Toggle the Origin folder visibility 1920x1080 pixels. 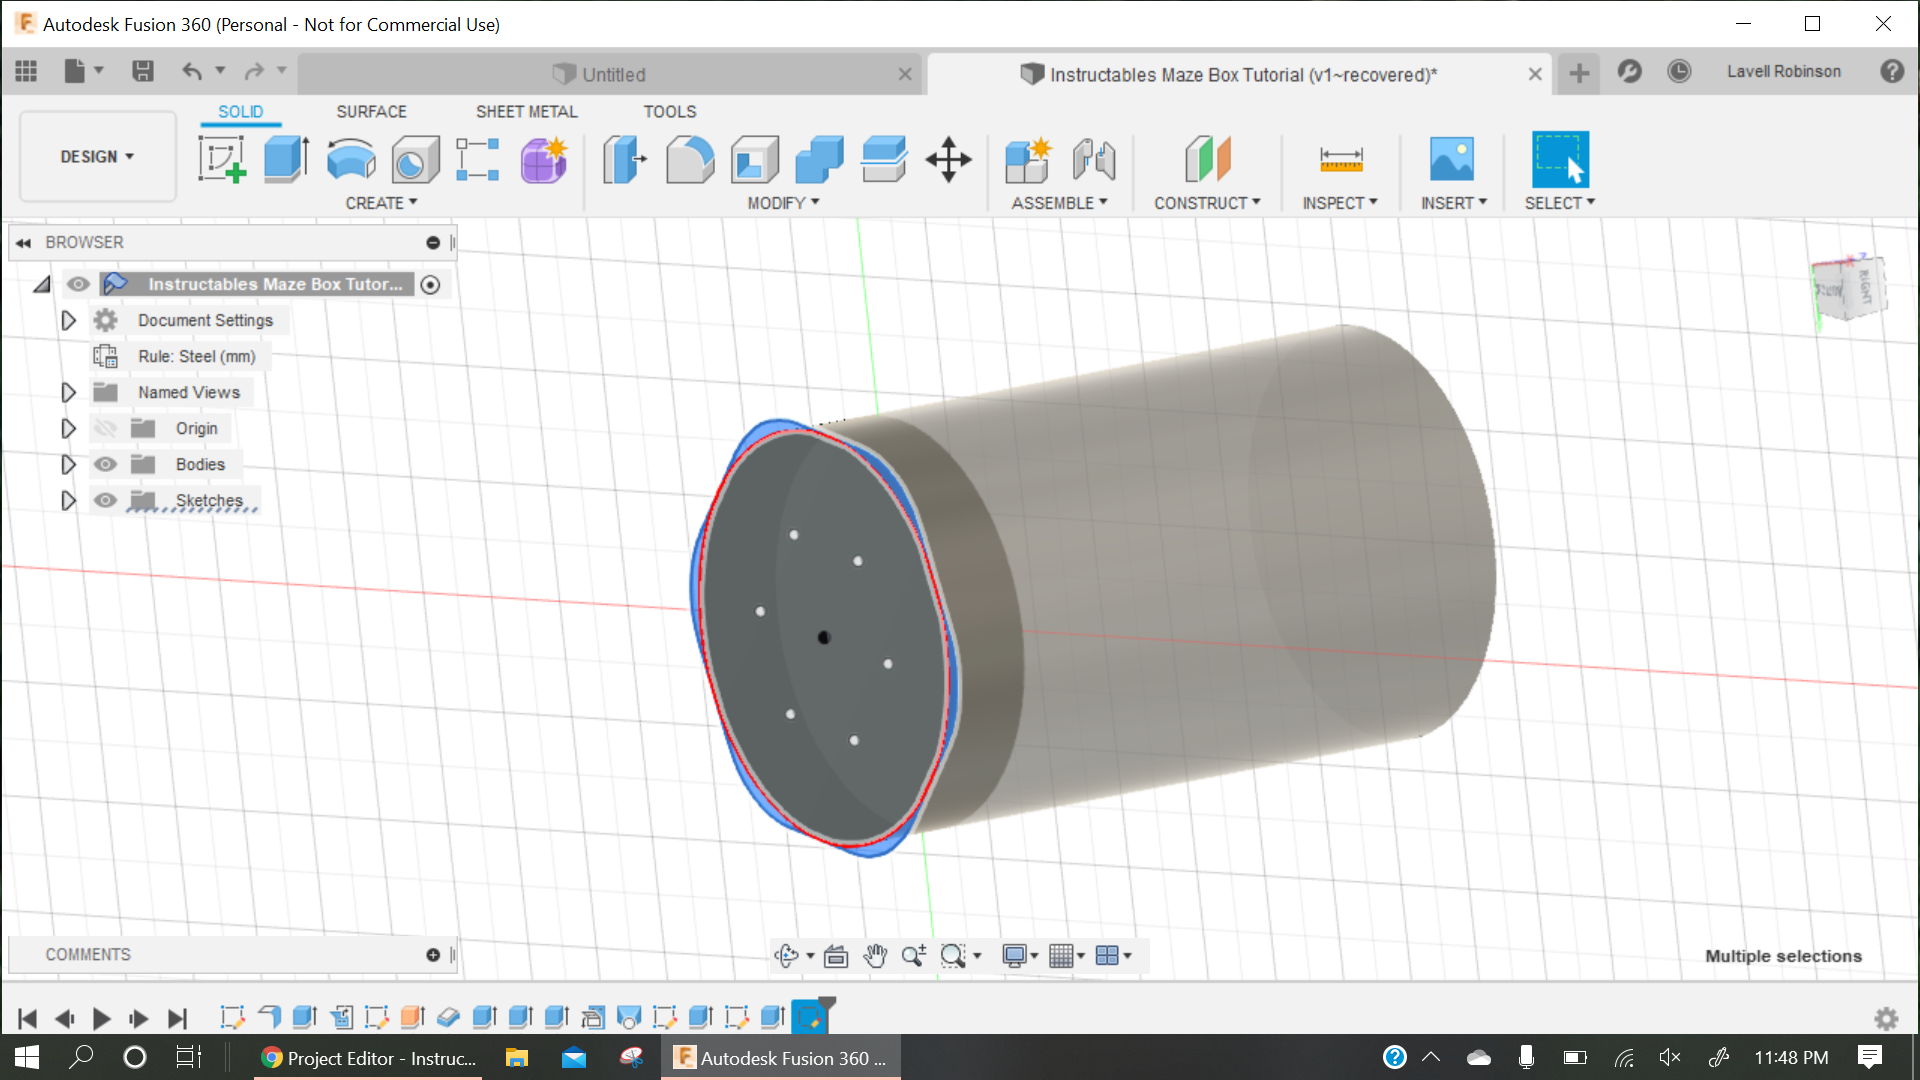pos(105,428)
